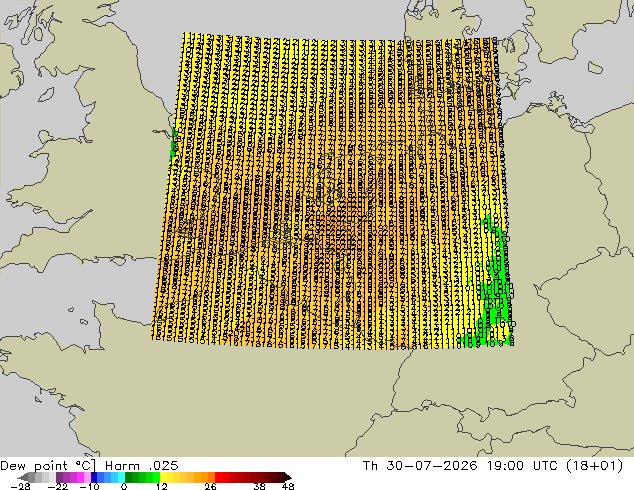The width and height of the screenshot is (634, 490).
Task: Click the bright red legend swatch after 26
Action: [218, 477]
